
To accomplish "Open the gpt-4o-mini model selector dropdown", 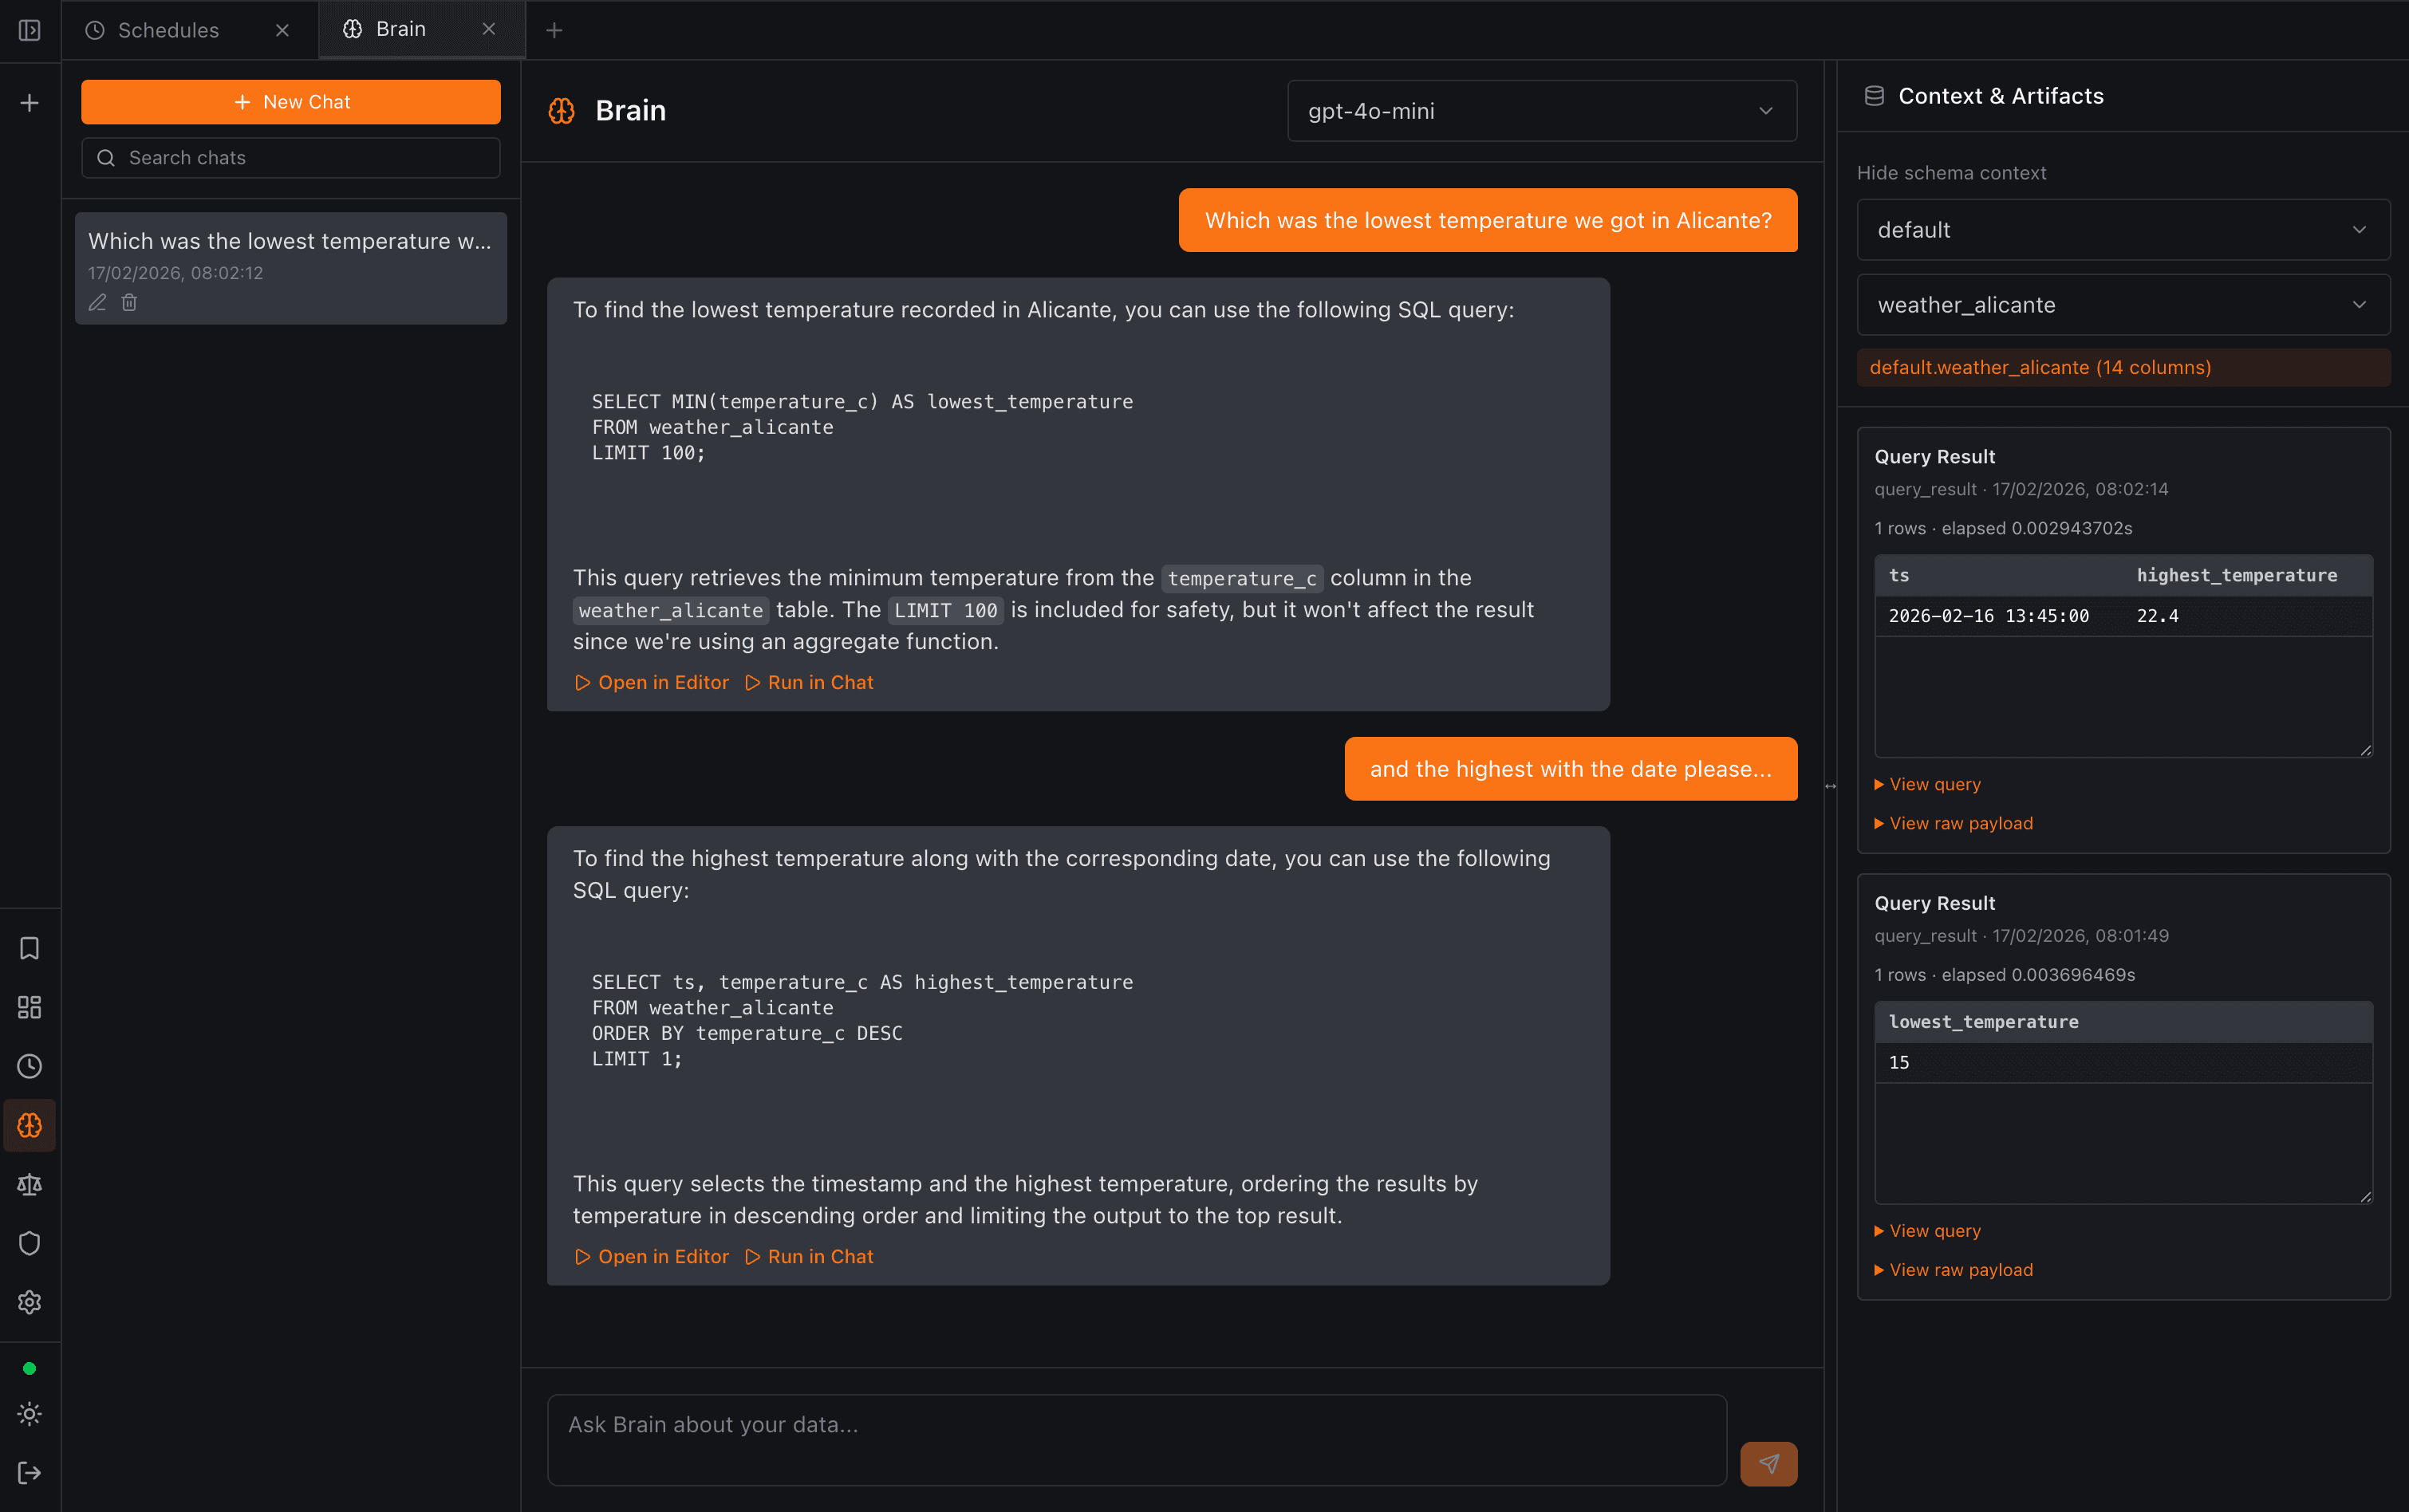I will [x=1539, y=110].
